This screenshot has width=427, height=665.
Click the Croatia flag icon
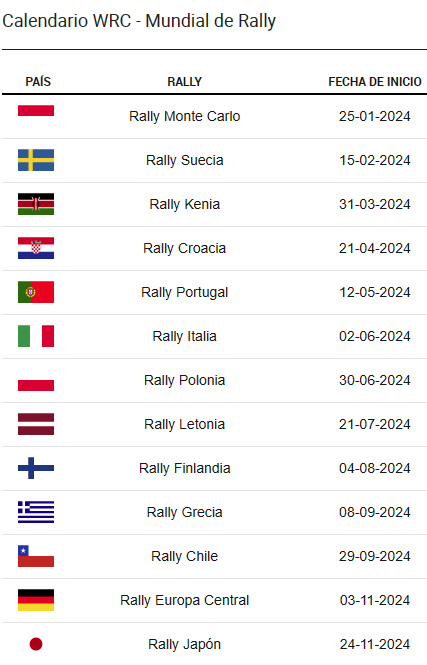coord(36,248)
